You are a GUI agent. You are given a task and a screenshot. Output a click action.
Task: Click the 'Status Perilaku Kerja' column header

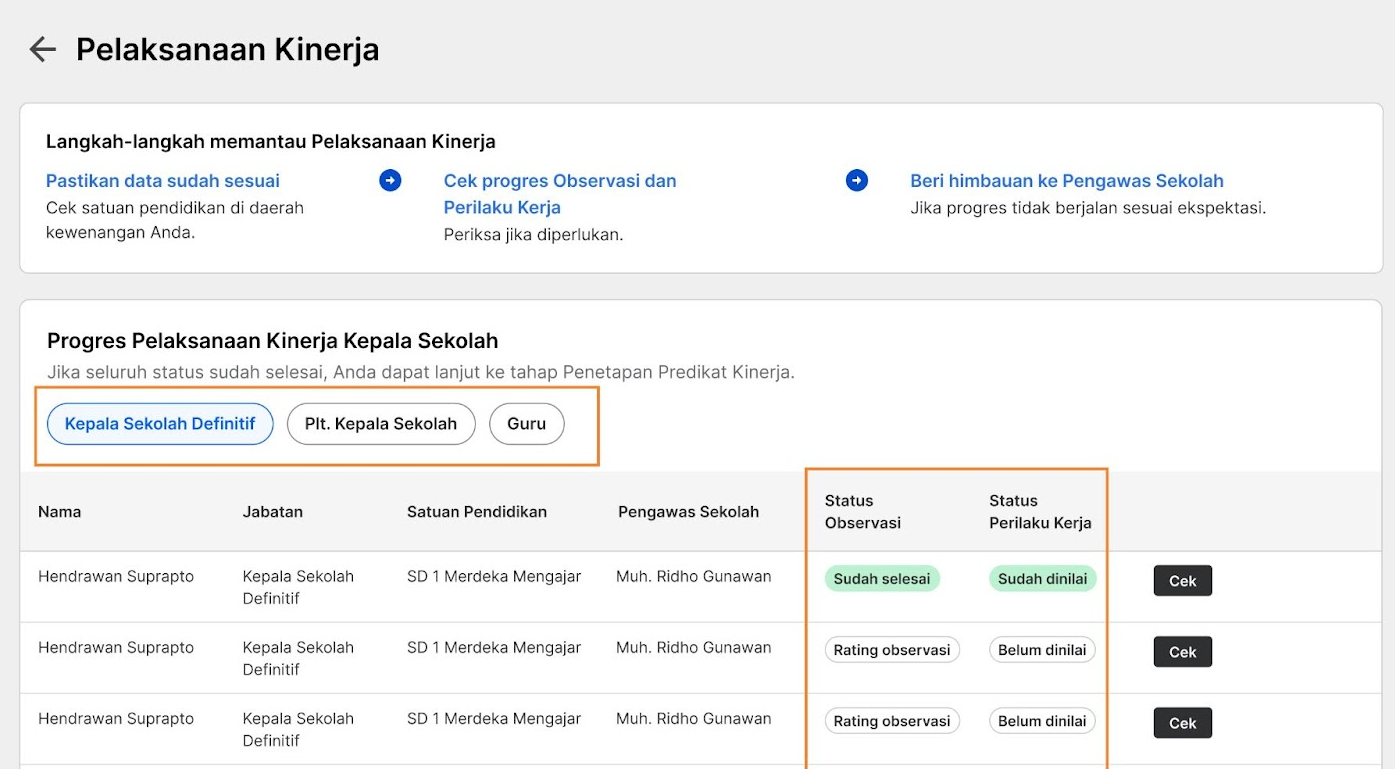[1041, 512]
